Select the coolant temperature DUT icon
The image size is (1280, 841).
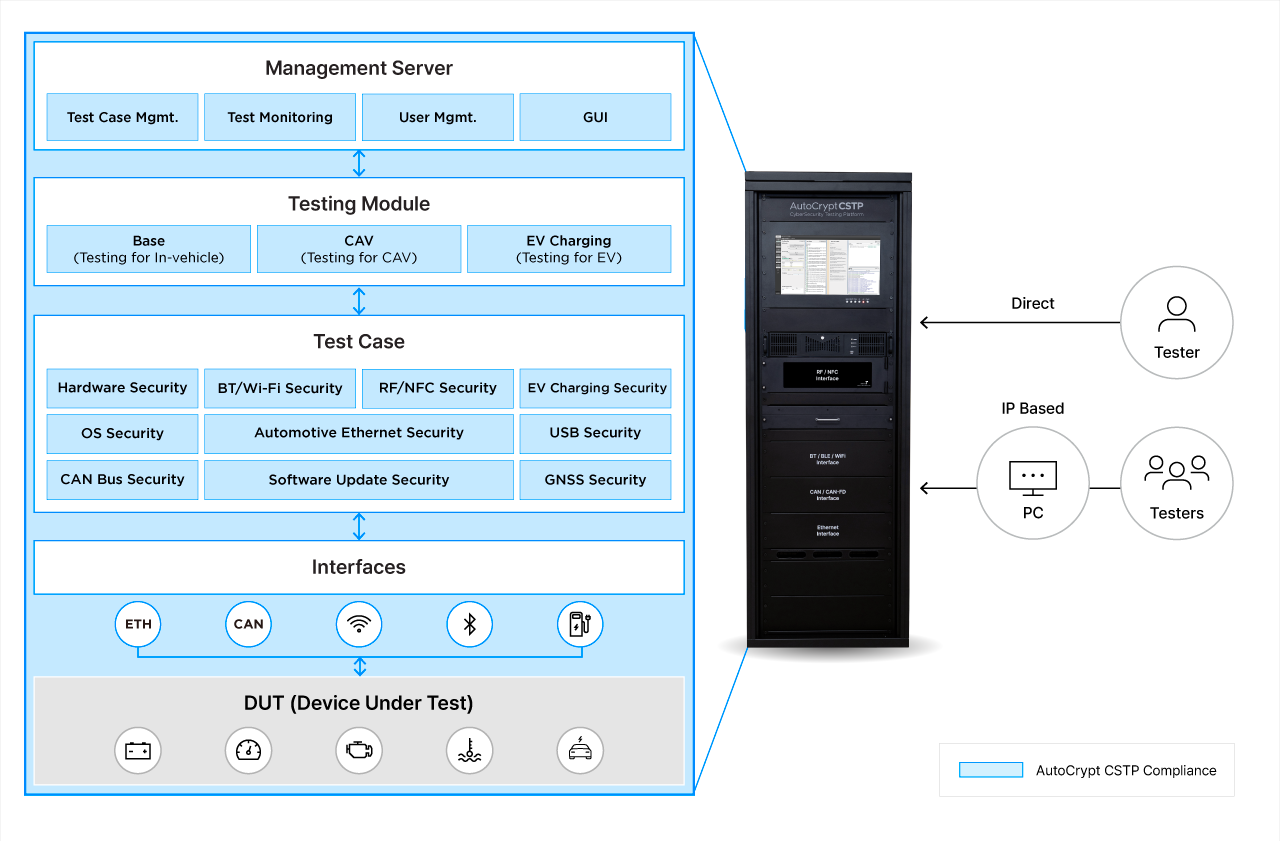469,750
